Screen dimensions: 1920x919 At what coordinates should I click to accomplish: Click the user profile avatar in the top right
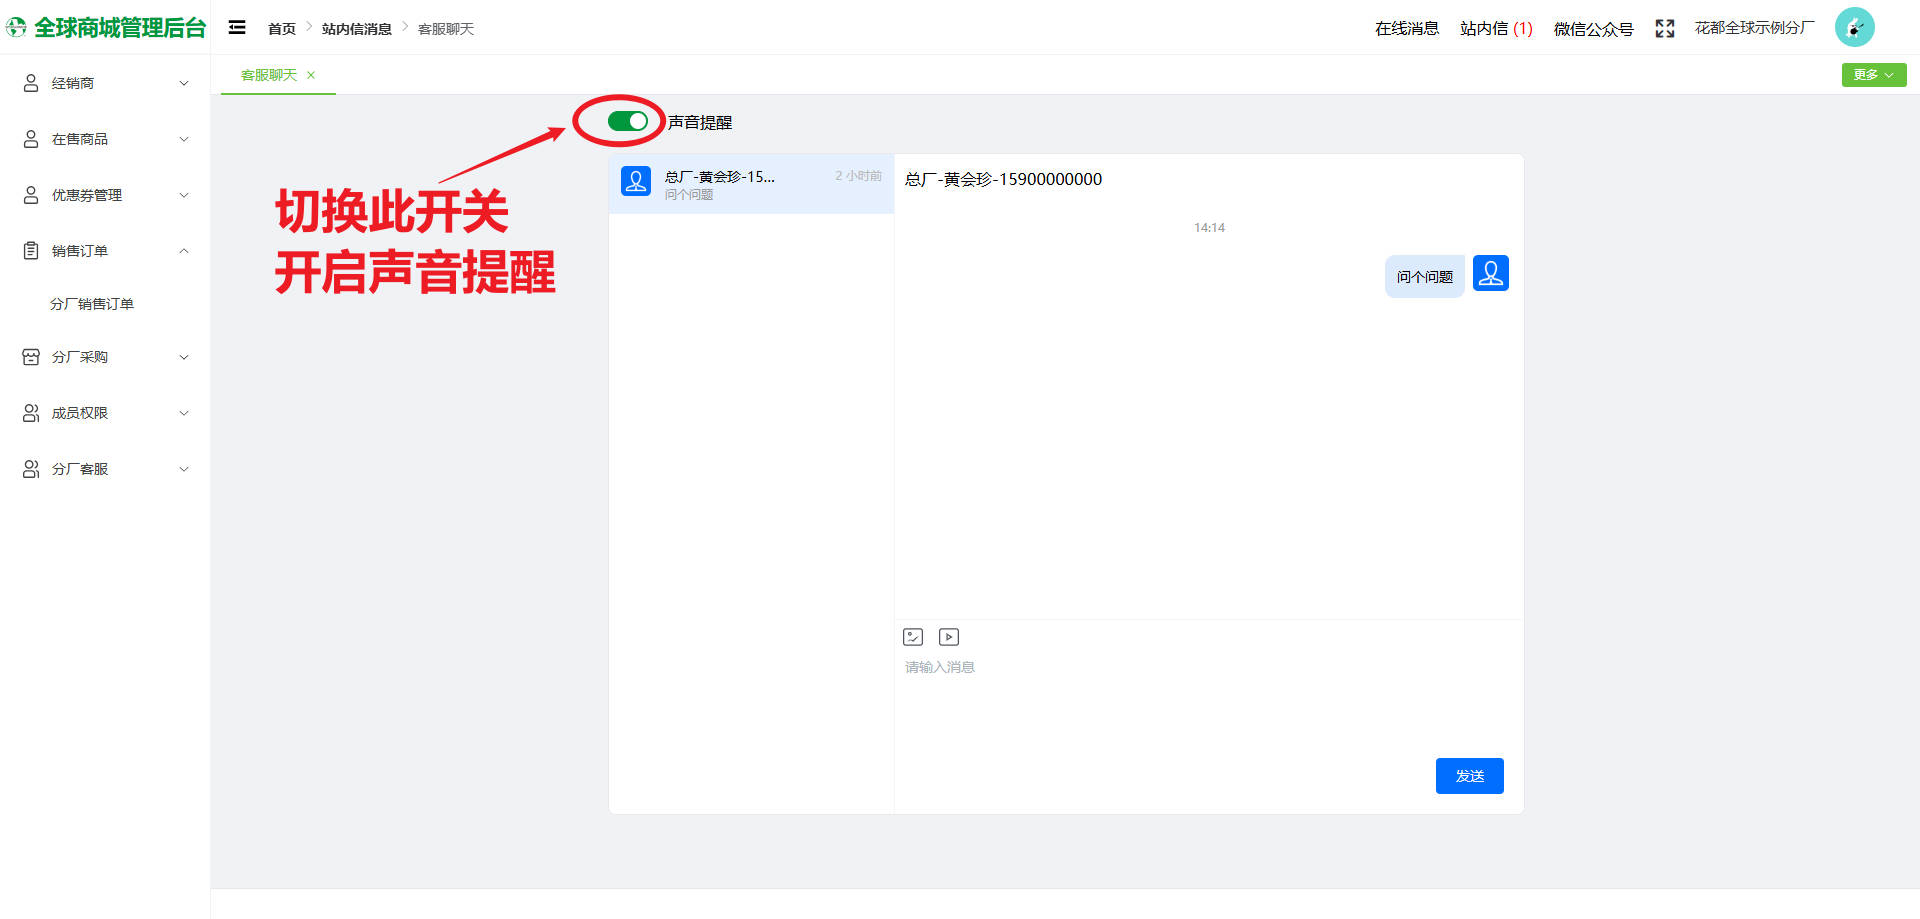coord(1855,27)
